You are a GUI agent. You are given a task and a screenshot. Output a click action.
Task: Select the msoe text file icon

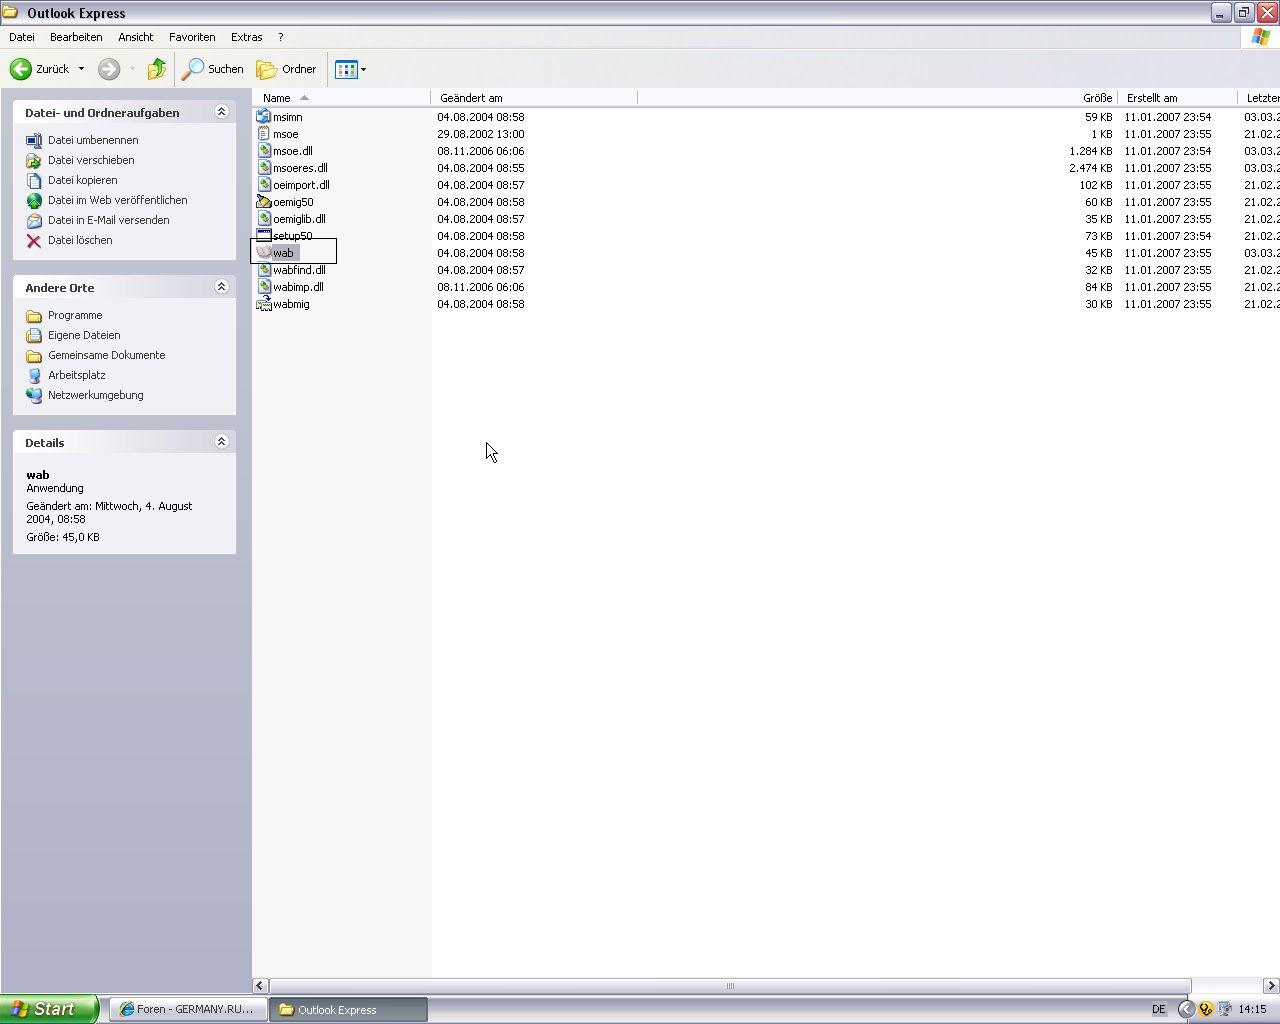coord(264,134)
